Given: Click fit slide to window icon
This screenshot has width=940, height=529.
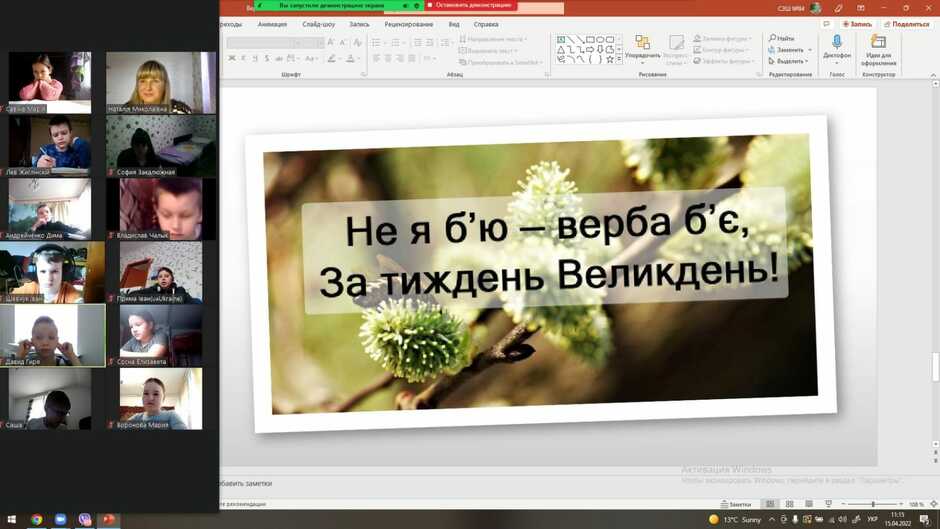Looking at the screenshot, I should (933, 504).
